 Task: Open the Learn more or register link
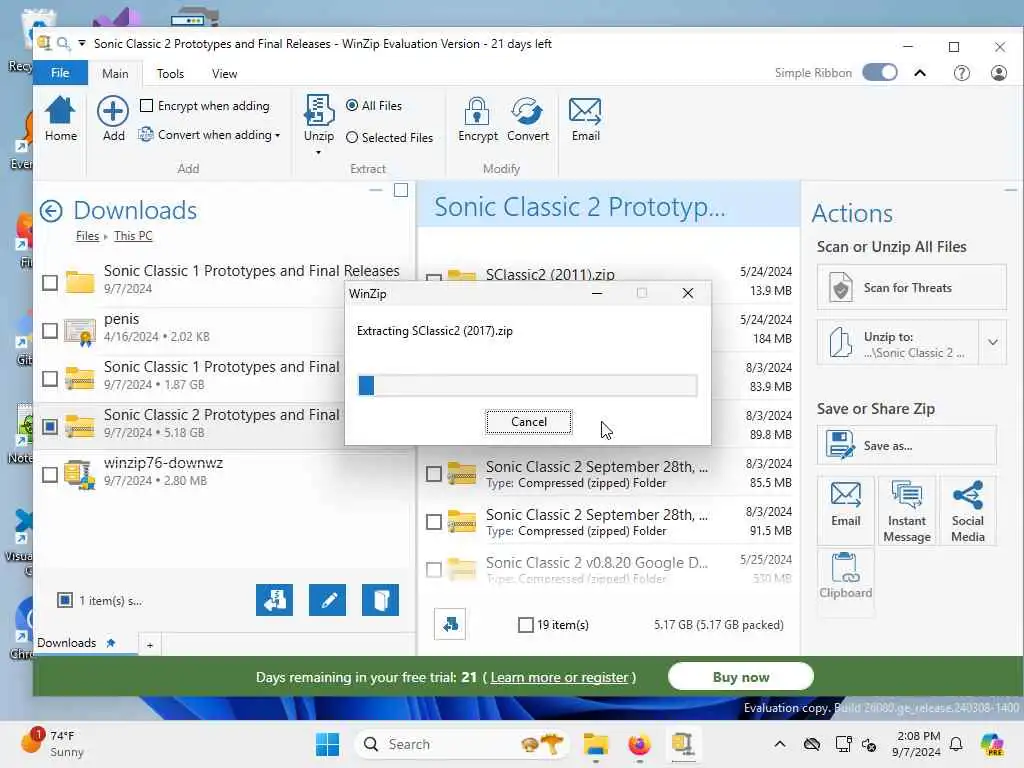pyautogui.click(x=559, y=677)
